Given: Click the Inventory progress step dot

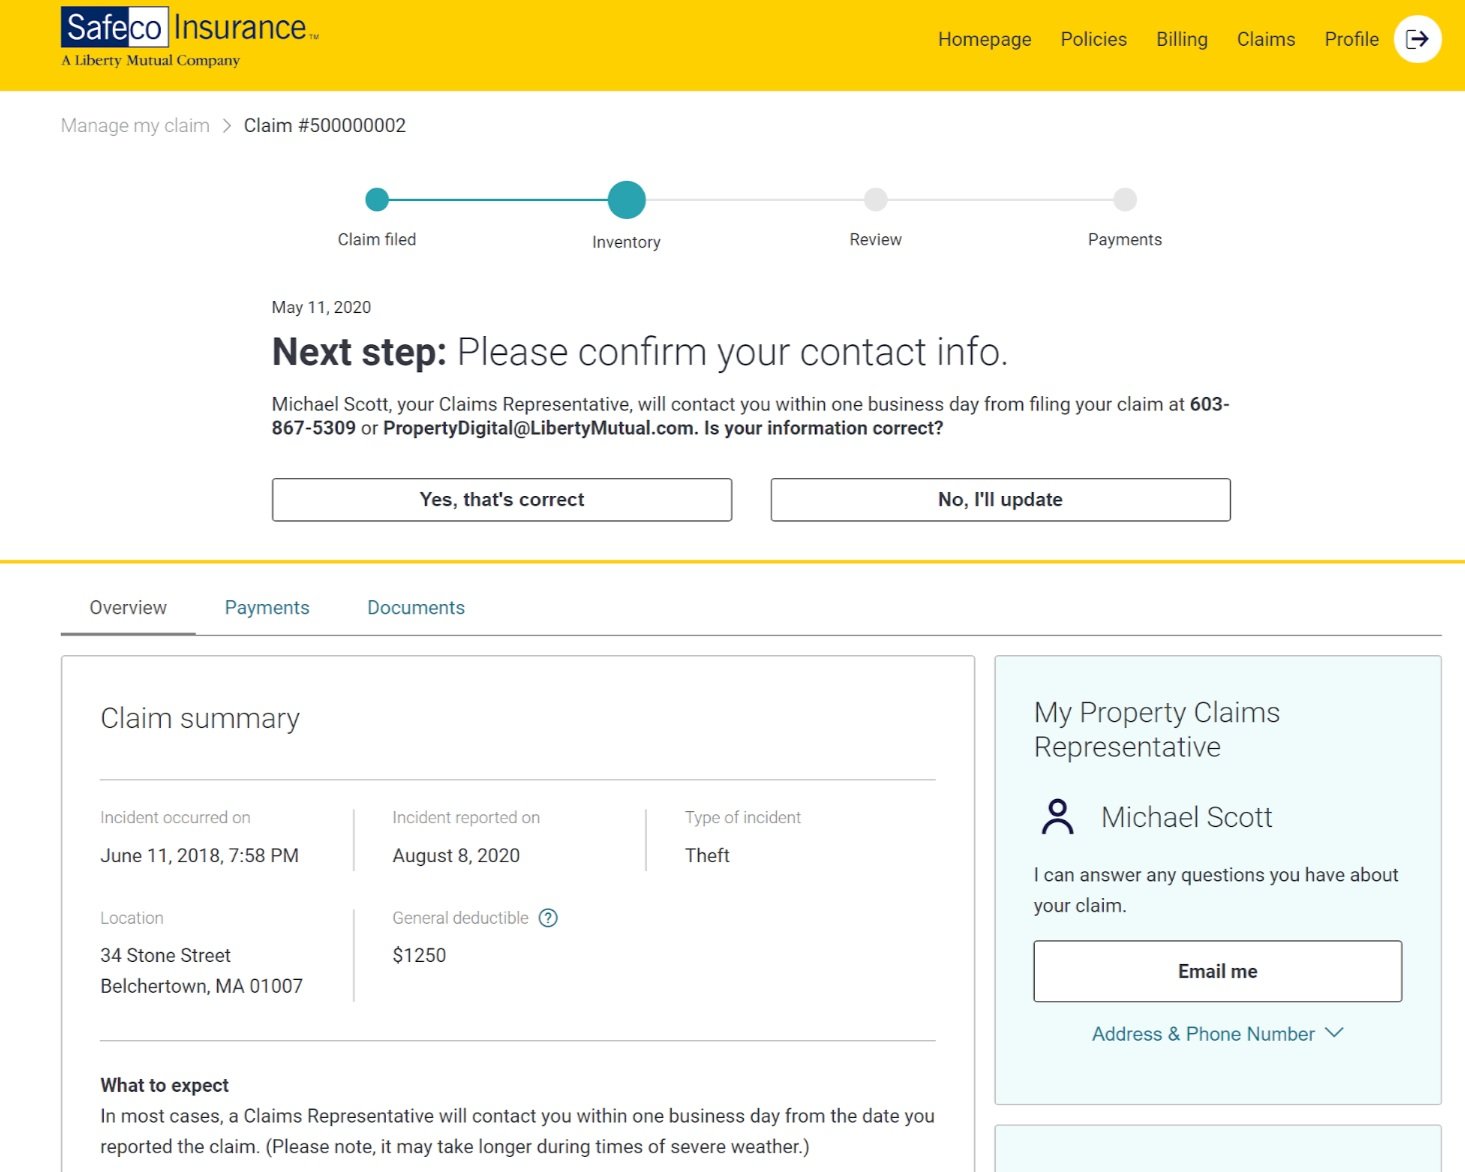Looking at the screenshot, I should click(626, 200).
